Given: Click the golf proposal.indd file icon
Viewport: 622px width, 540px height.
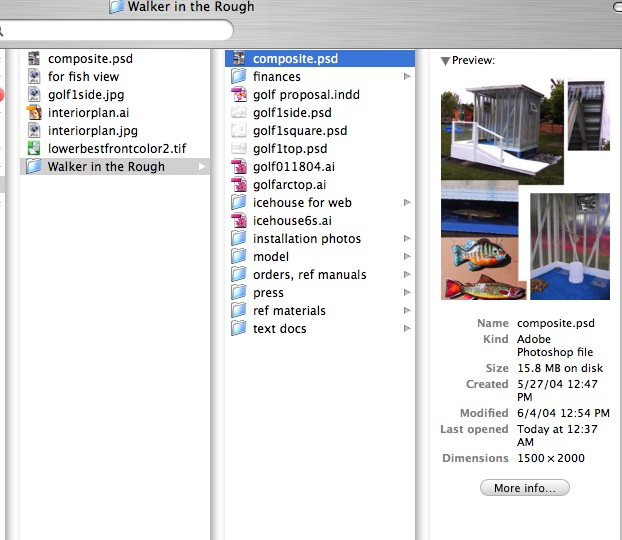Looking at the screenshot, I should pos(239,95).
